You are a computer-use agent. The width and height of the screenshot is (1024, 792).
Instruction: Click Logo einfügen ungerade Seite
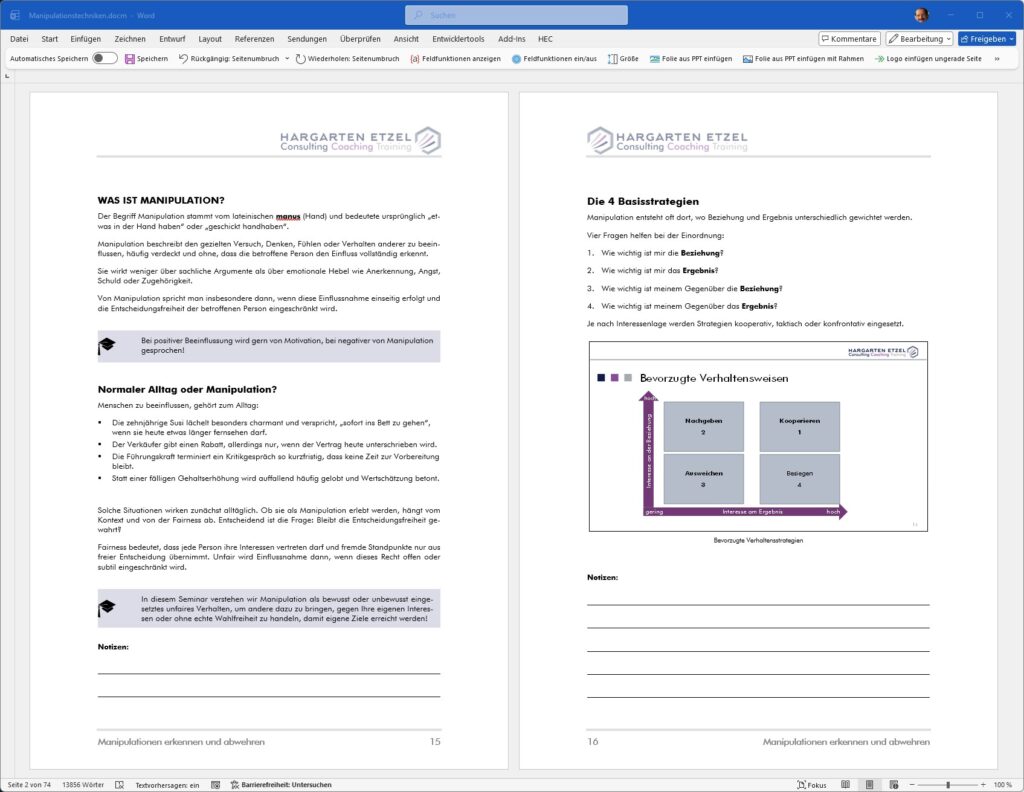[x=879, y=59]
